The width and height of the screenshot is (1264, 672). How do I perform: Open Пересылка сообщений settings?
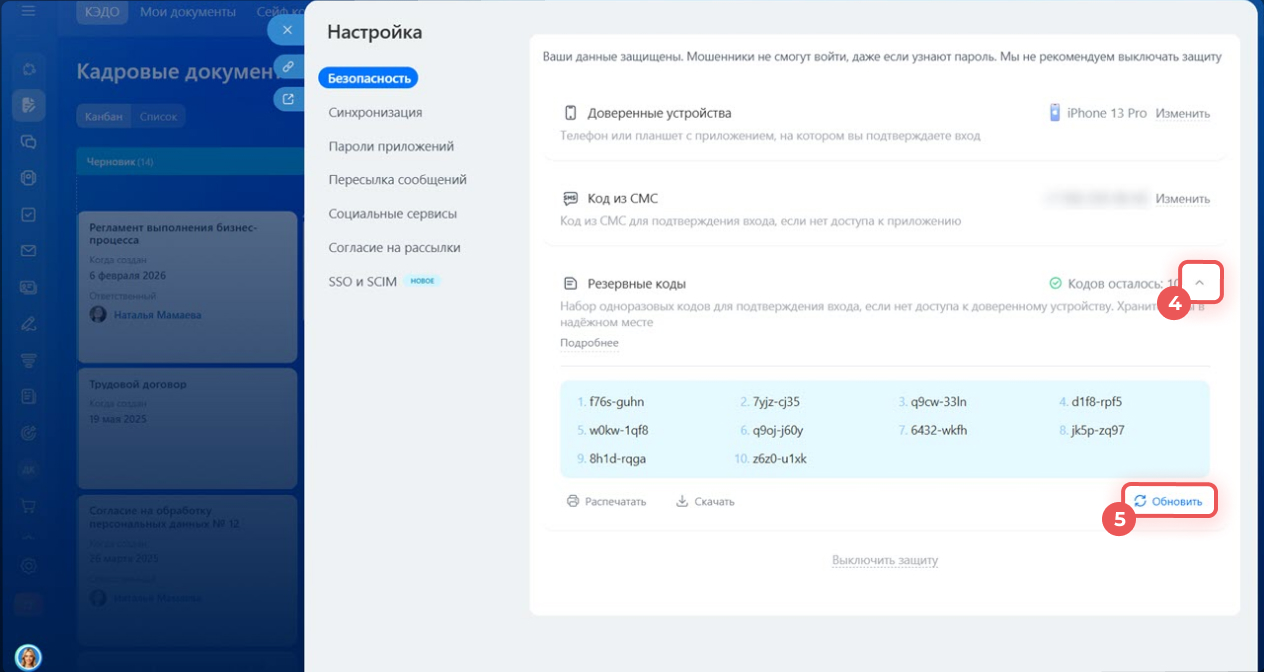click(x=397, y=180)
